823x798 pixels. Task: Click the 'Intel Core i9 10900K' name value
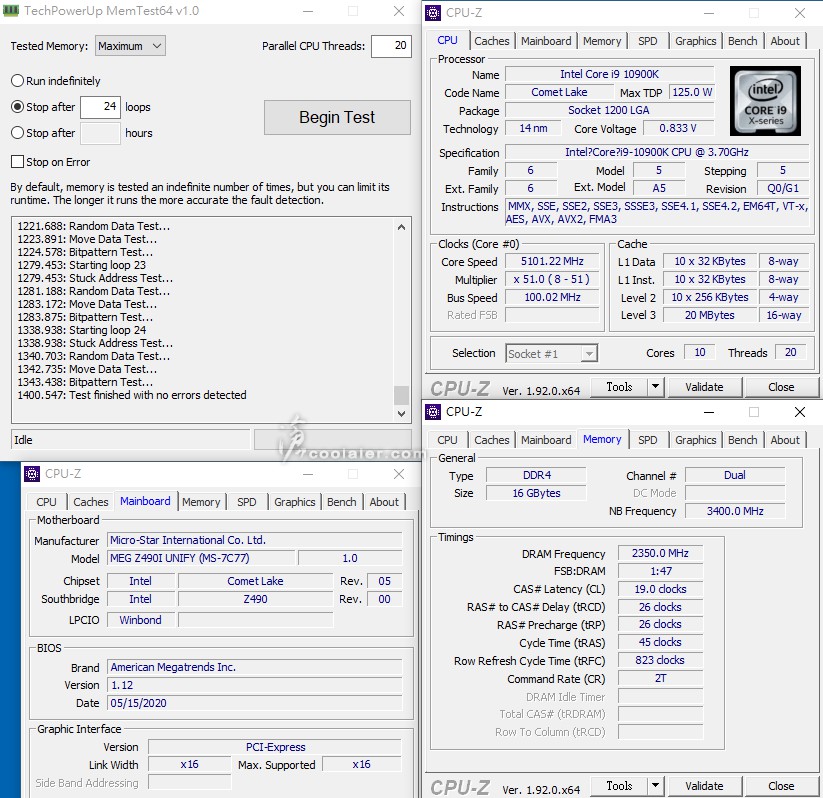[609, 74]
